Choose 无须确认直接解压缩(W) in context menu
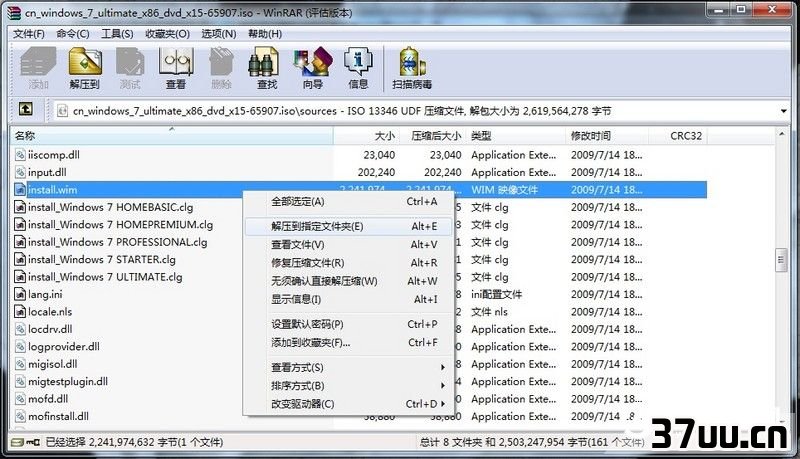 click(x=349, y=281)
